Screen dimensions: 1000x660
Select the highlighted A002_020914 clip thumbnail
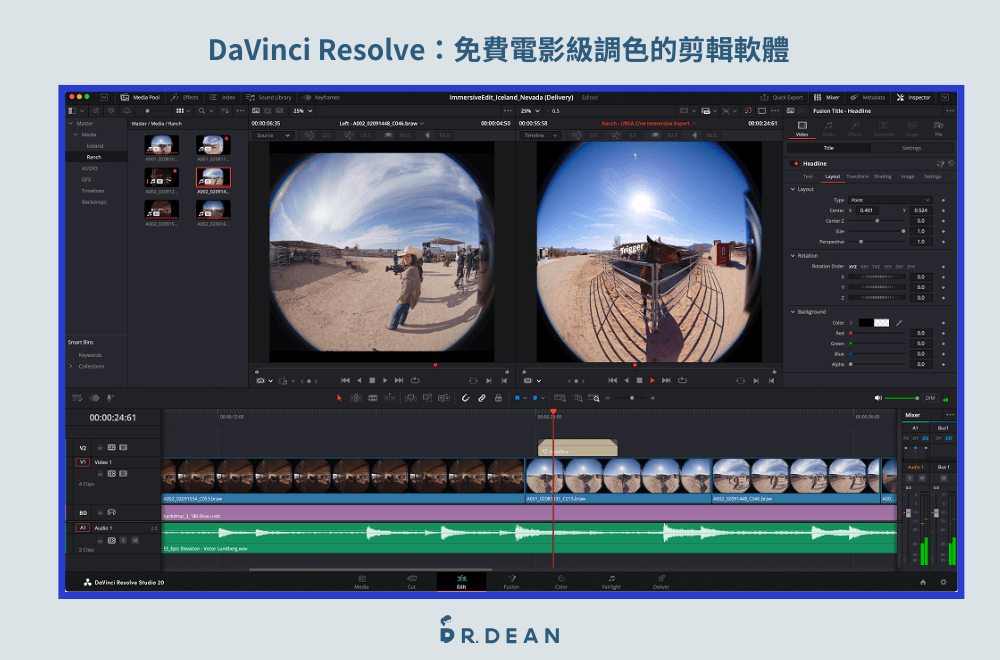[x=213, y=177]
